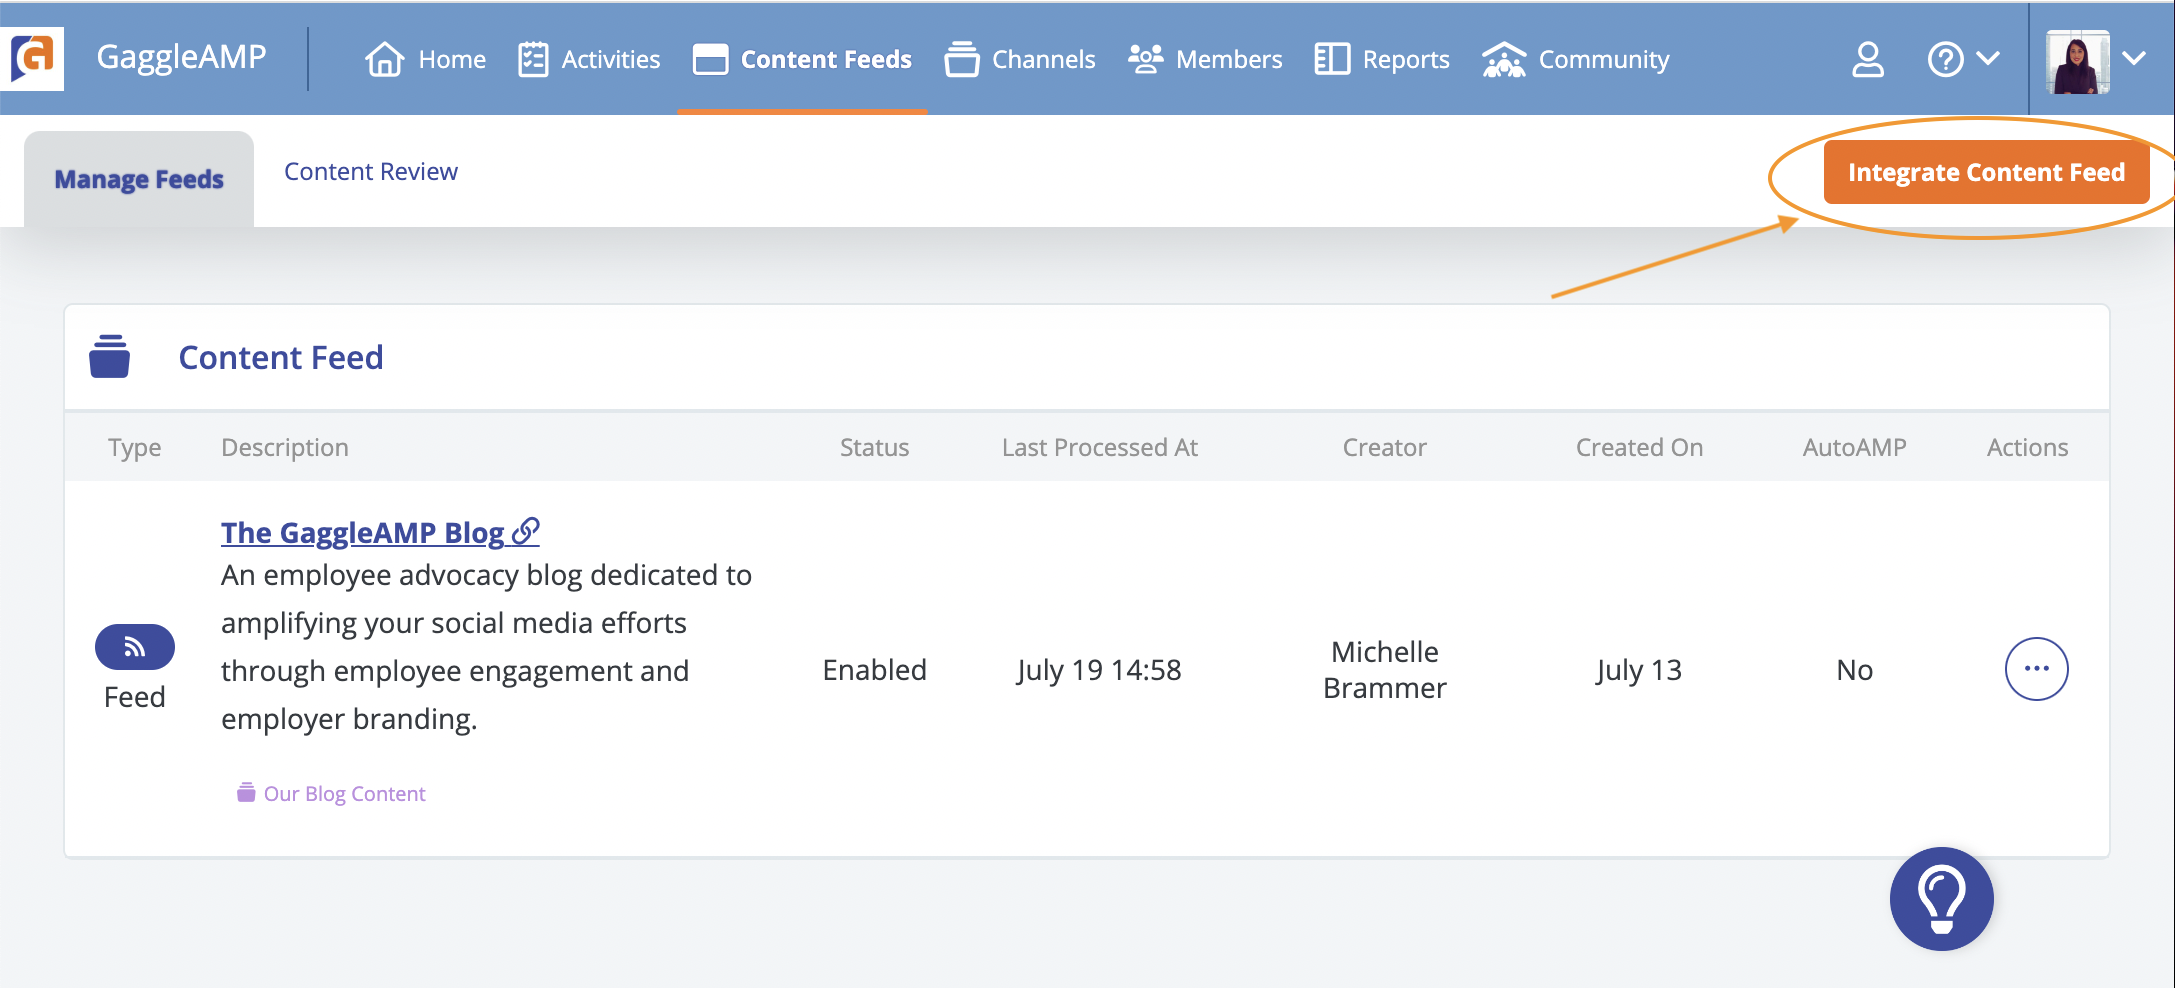
Task: Click the RSS Feed type badge
Action: click(135, 647)
